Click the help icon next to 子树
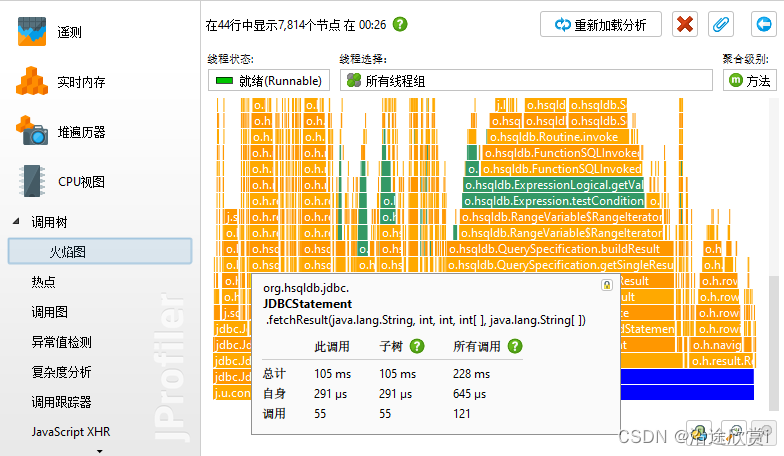Viewport: 784px width, 456px height. coord(417,346)
